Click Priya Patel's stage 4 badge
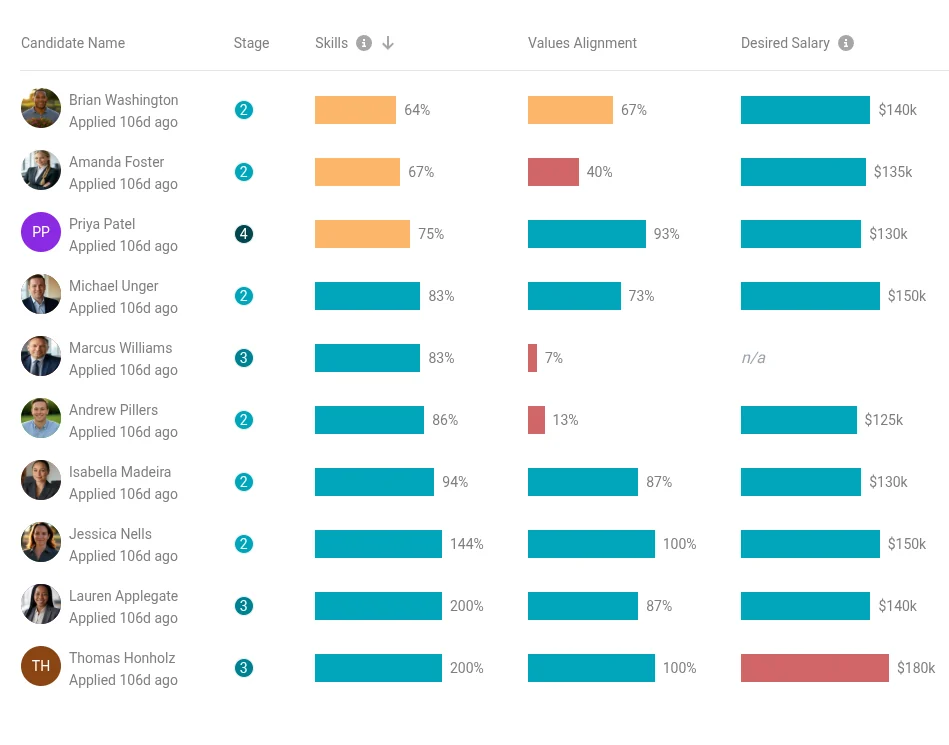Screen dimensions: 949x745 [x=244, y=234]
